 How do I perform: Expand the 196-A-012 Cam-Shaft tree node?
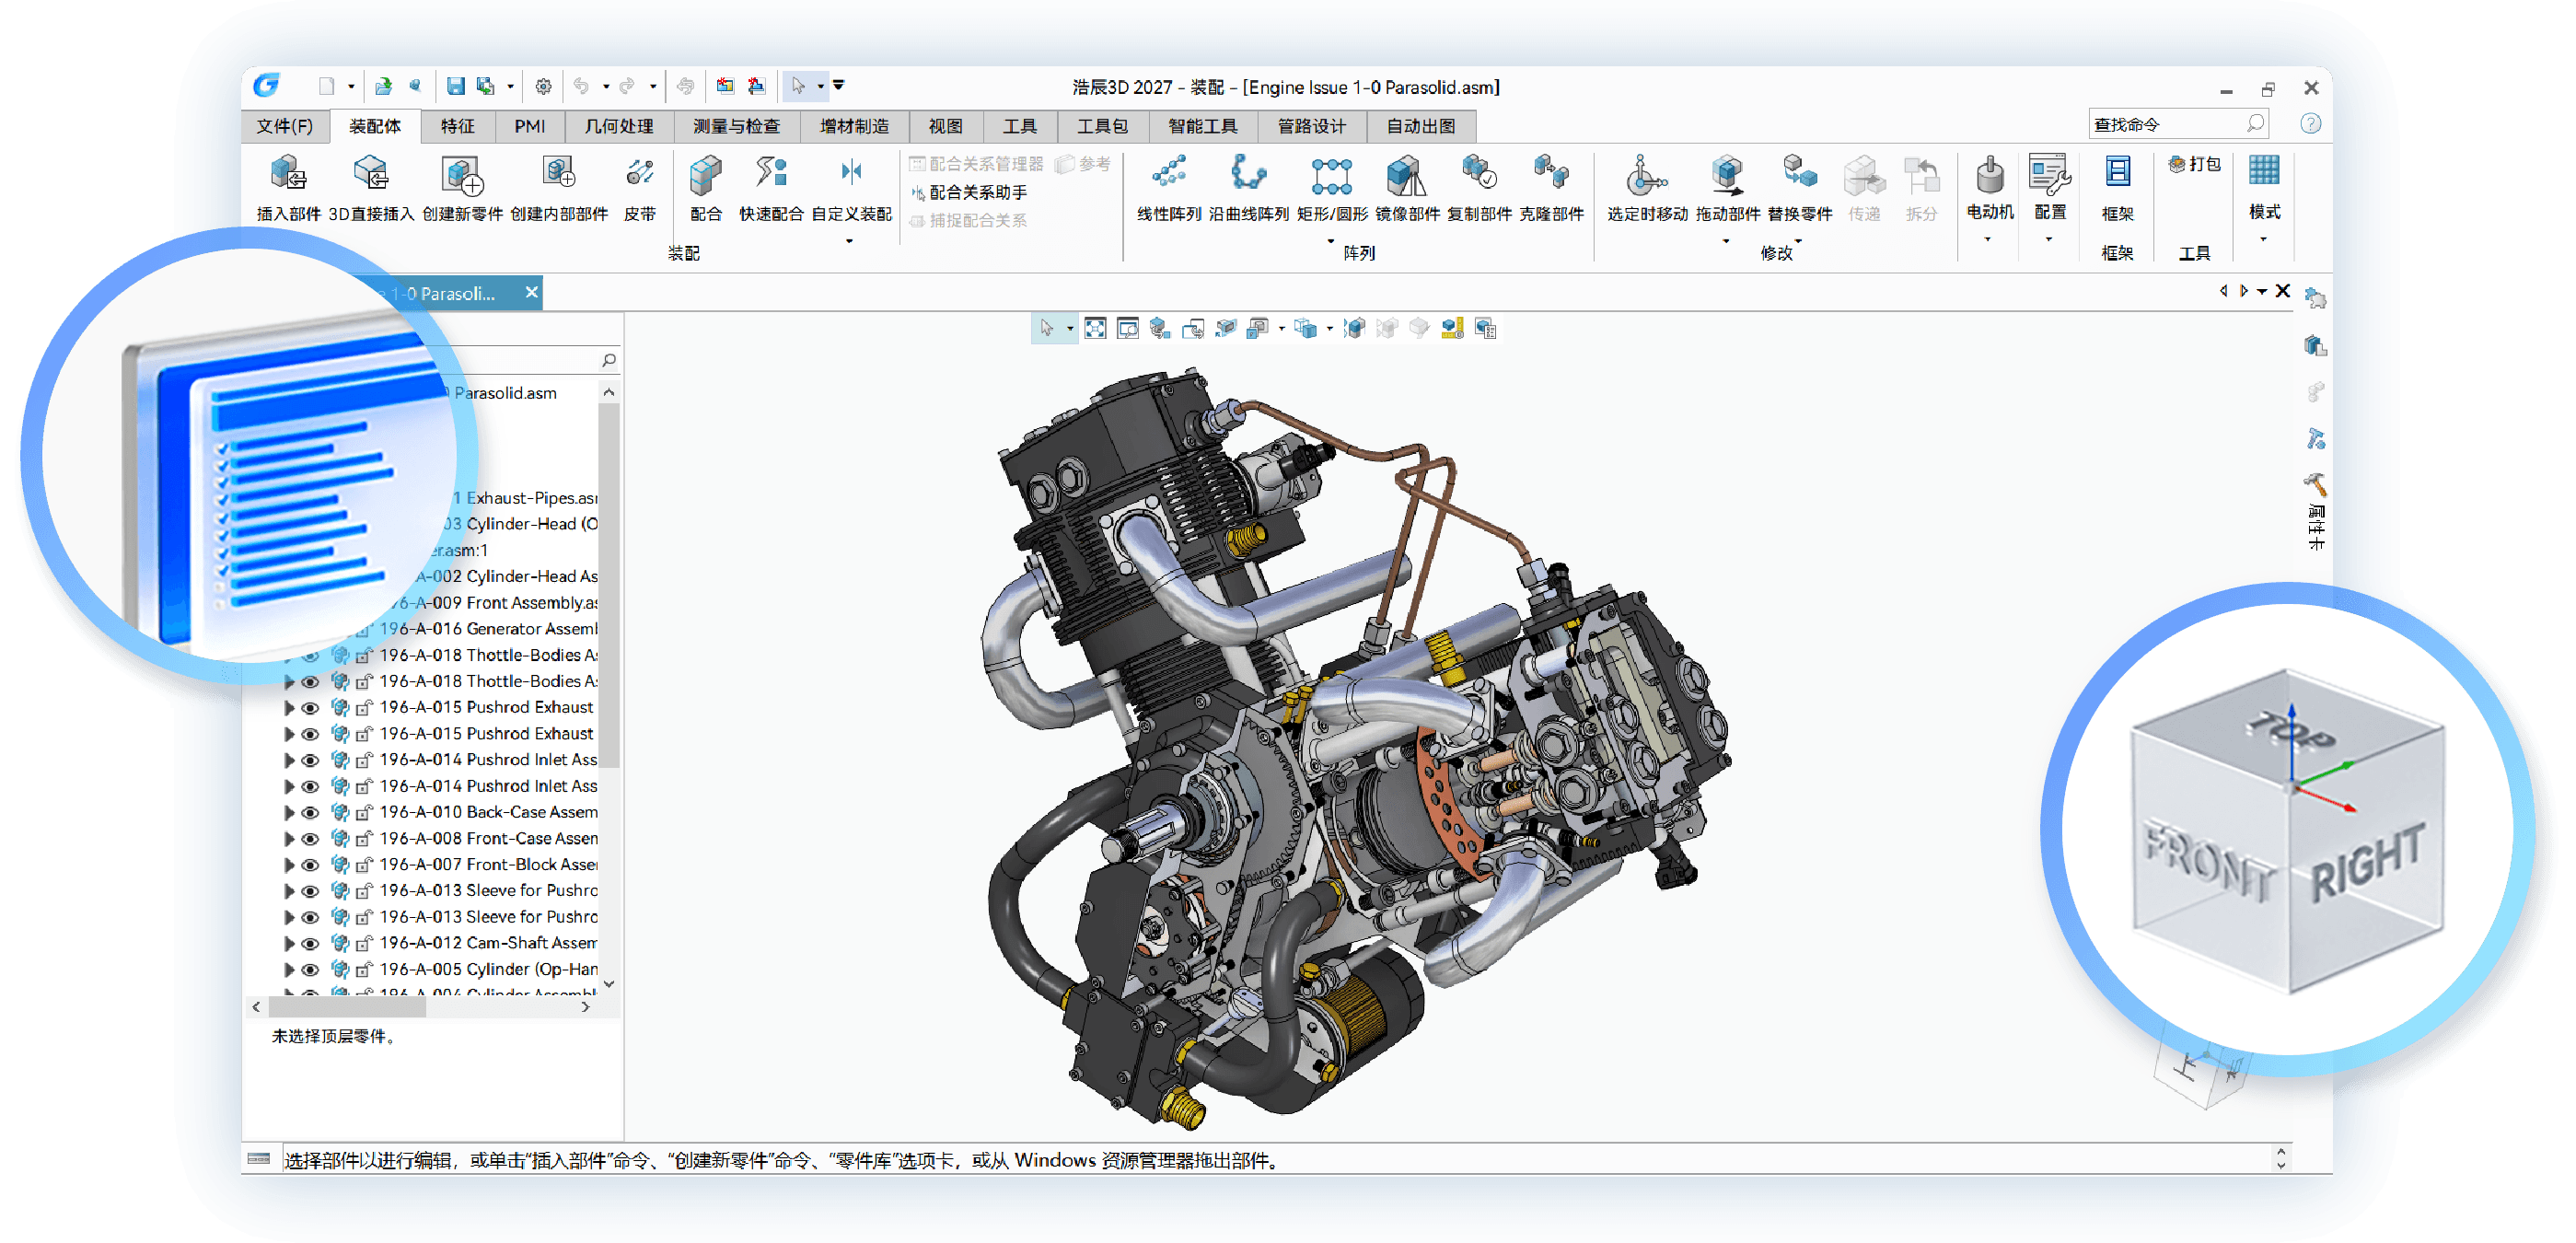289,943
